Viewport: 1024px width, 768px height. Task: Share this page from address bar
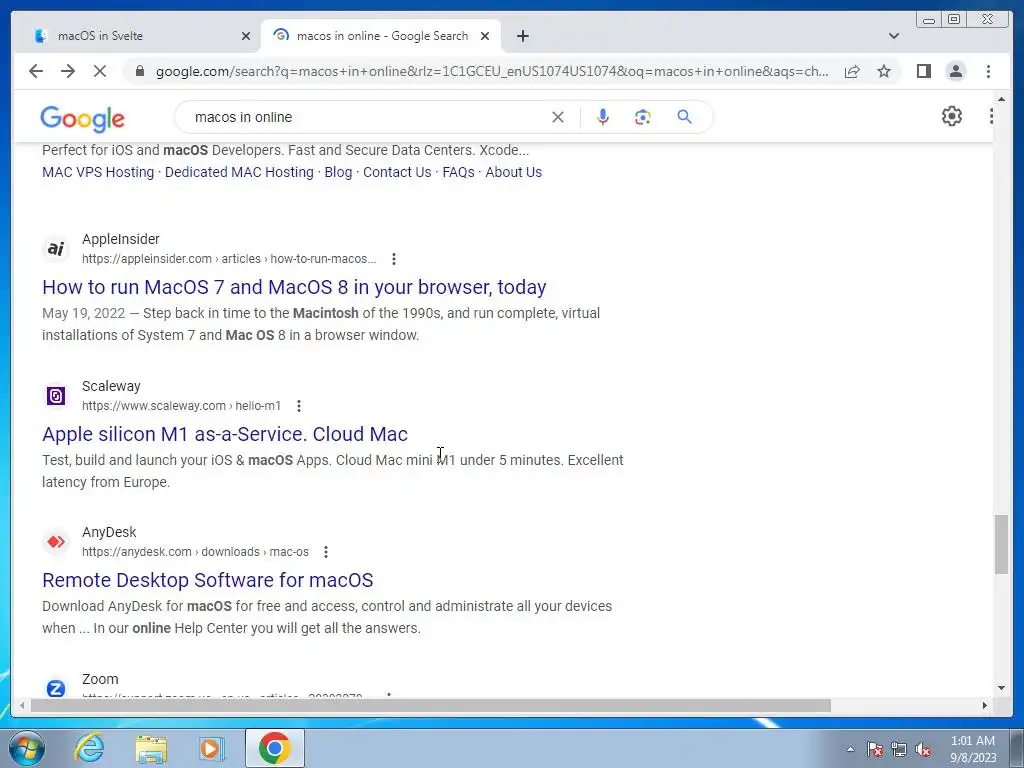(x=852, y=71)
